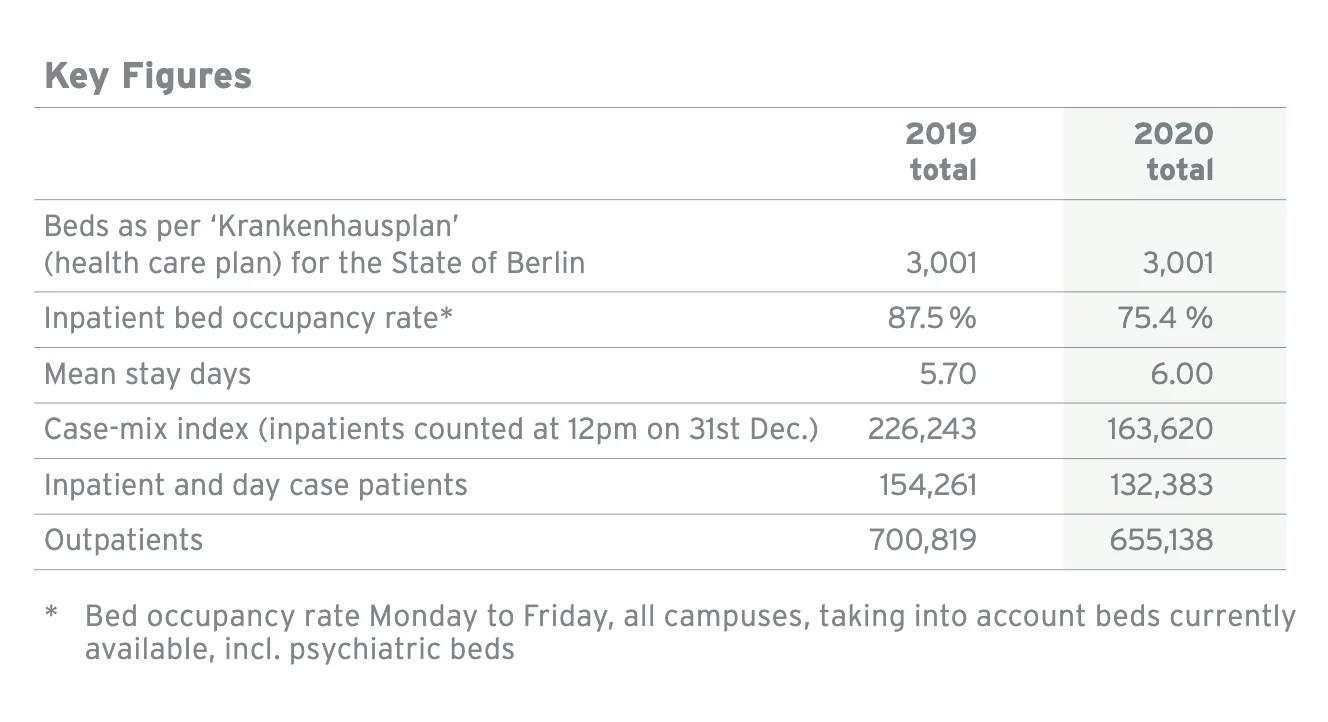Click the 154,261 inpatient value
Viewport: 1328px width, 722px height.
[927, 485]
